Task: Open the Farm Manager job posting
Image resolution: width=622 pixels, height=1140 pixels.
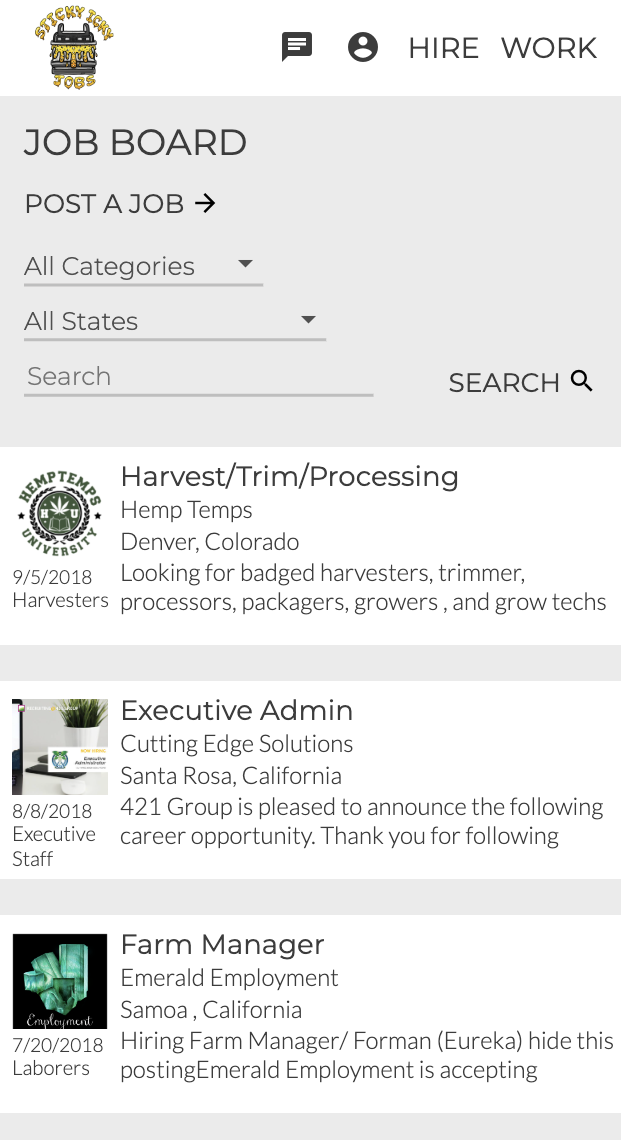Action: tap(222, 944)
